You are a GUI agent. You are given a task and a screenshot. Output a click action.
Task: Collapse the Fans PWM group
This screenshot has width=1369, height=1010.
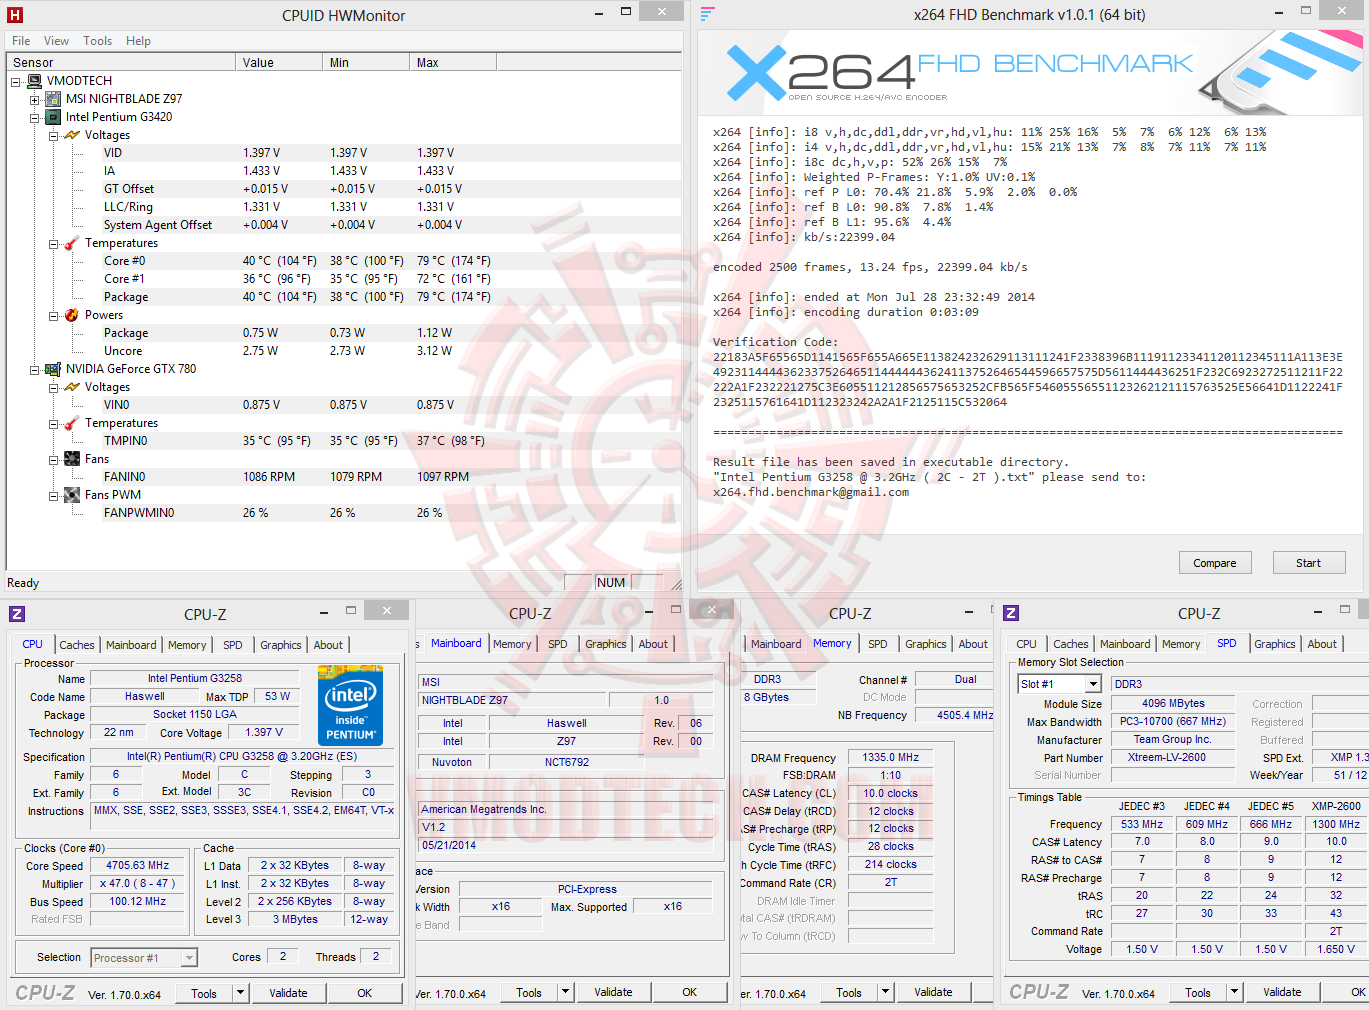click(54, 495)
